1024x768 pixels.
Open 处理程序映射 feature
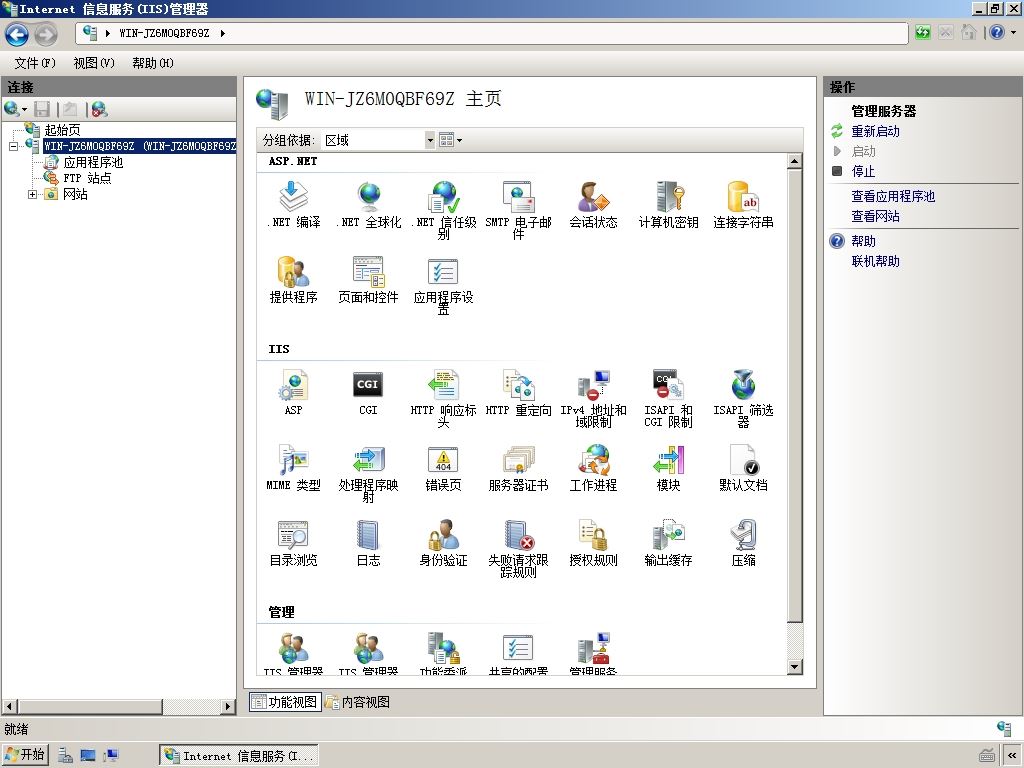(368, 473)
